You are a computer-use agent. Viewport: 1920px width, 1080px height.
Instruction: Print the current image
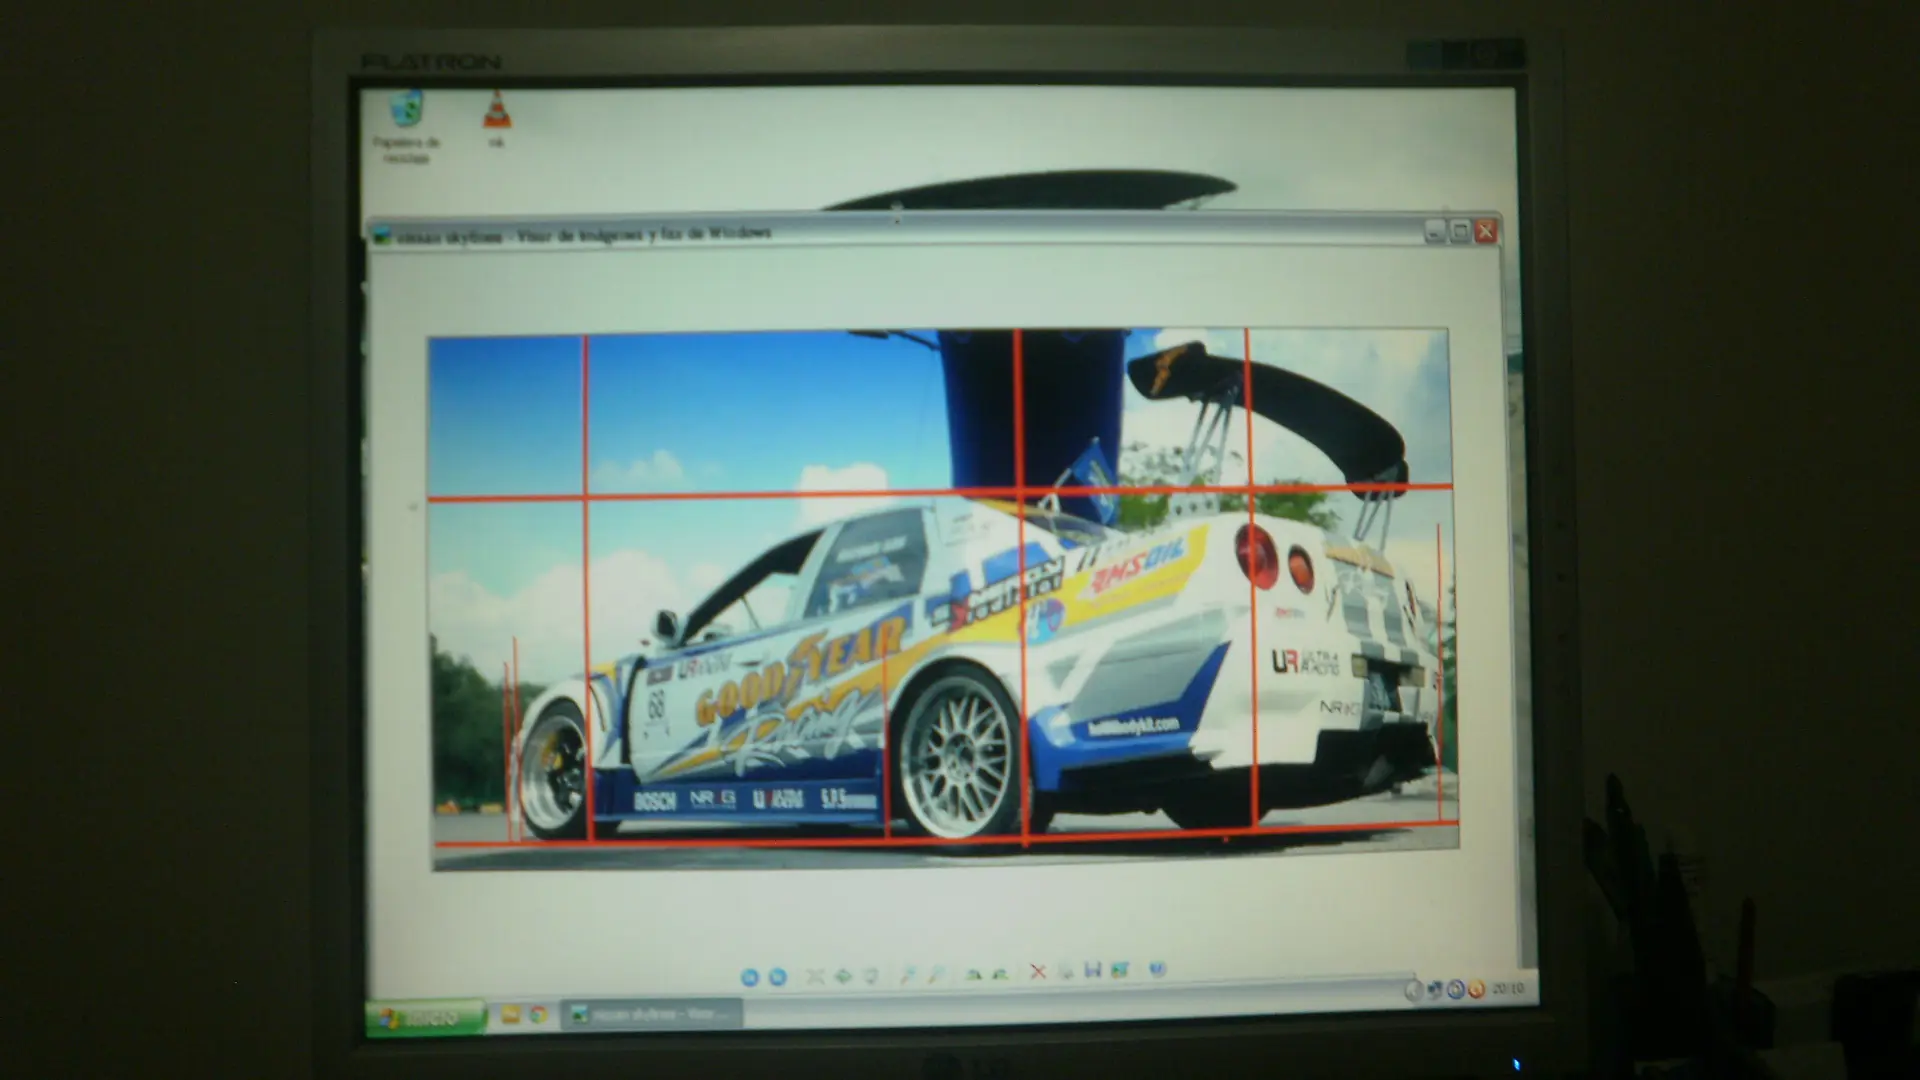point(1066,972)
